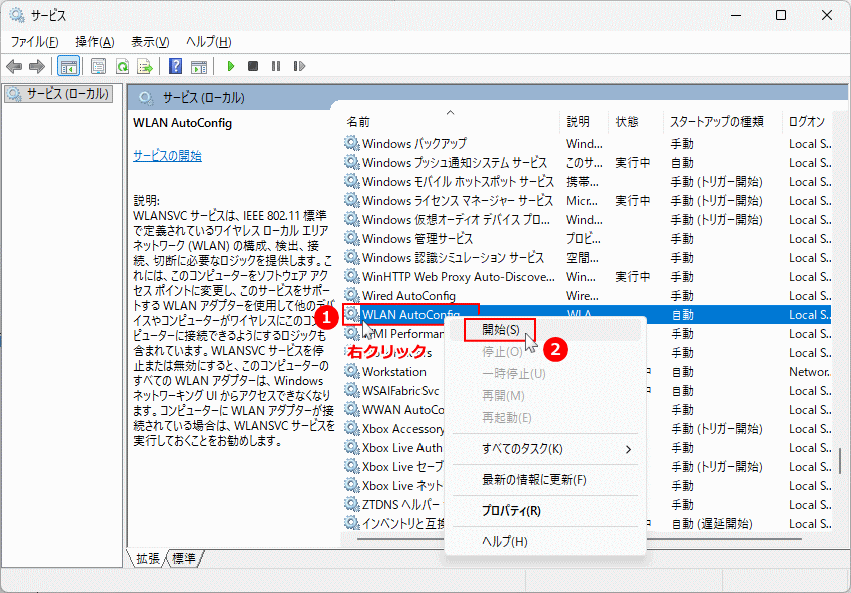Click the Pause service toolbar icon
This screenshot has width=851, height=593.
pos(276,66)
